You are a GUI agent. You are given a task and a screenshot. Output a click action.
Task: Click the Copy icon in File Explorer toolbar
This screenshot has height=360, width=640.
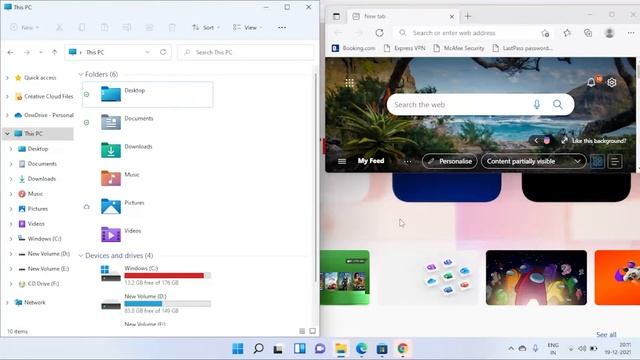coord(82,28)
